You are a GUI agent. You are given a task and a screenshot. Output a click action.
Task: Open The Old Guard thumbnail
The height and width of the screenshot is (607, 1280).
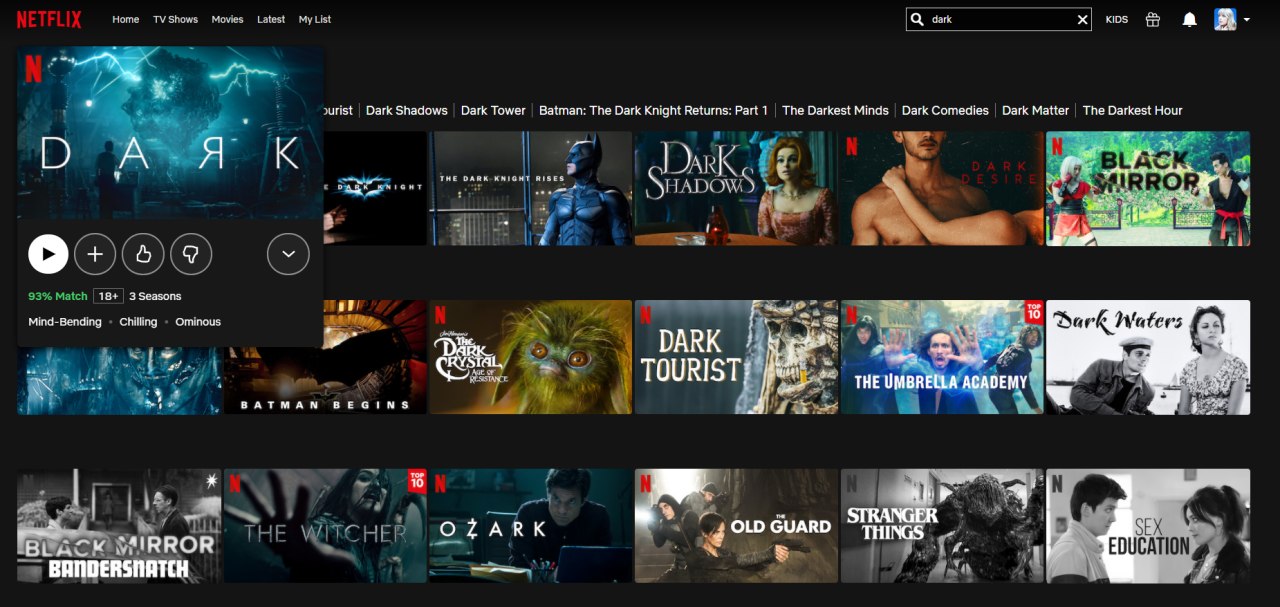pyautogui.click(x=736, y=526)
